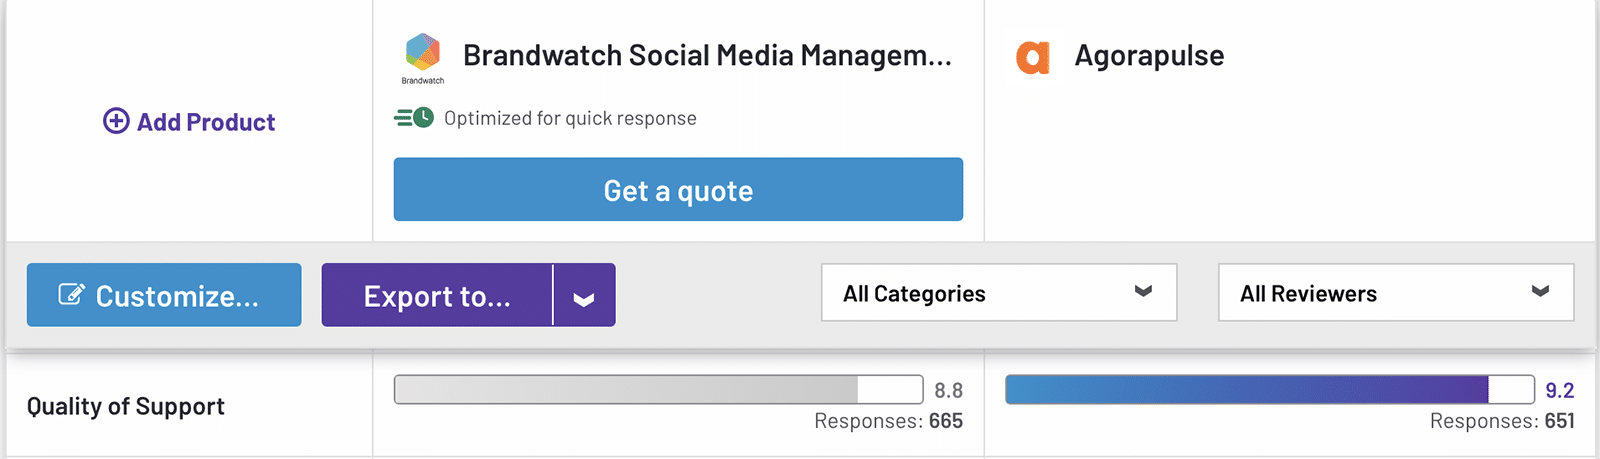Screen dimensions: 1600x459
Task: Click the Brandwatch 8.8 score value
Action: pyautogui.click(x=948, y=390)
